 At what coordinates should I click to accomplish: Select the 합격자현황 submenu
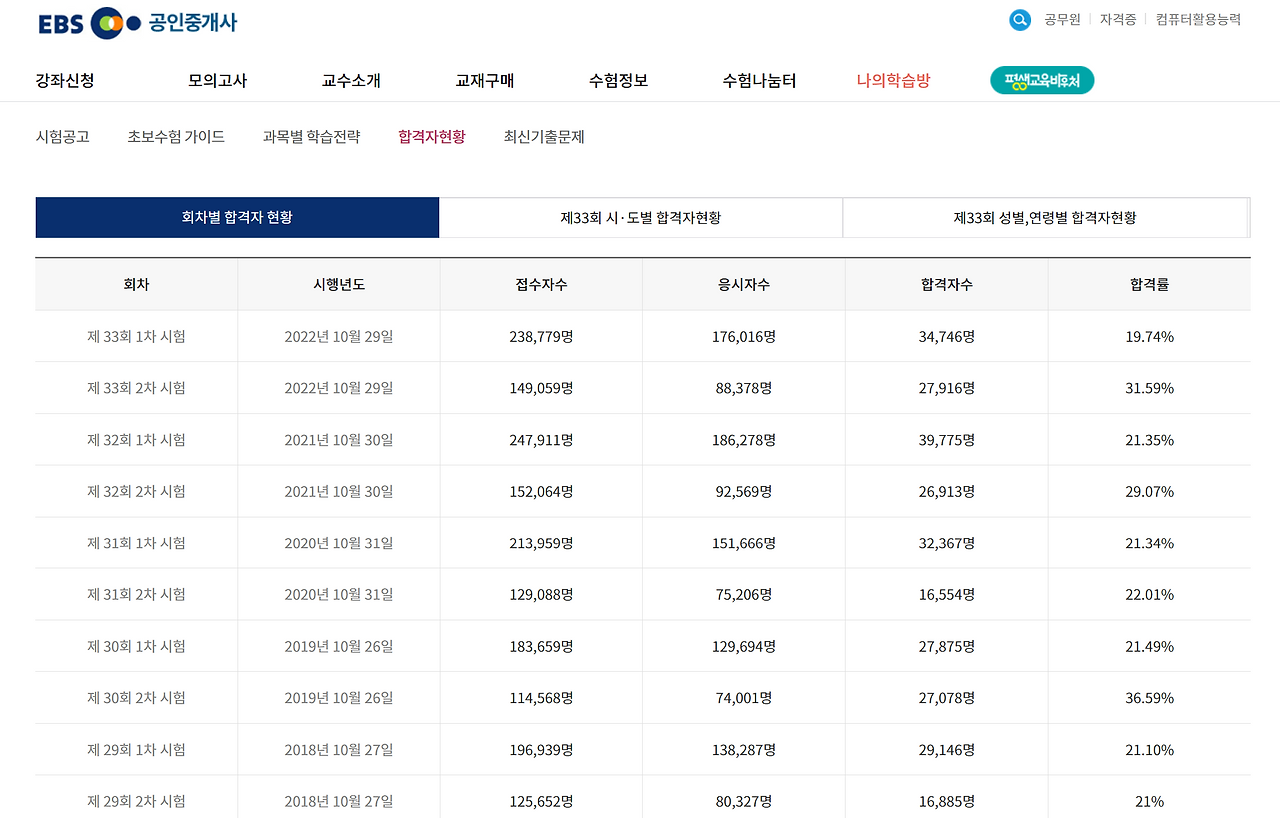click(431, 137)
